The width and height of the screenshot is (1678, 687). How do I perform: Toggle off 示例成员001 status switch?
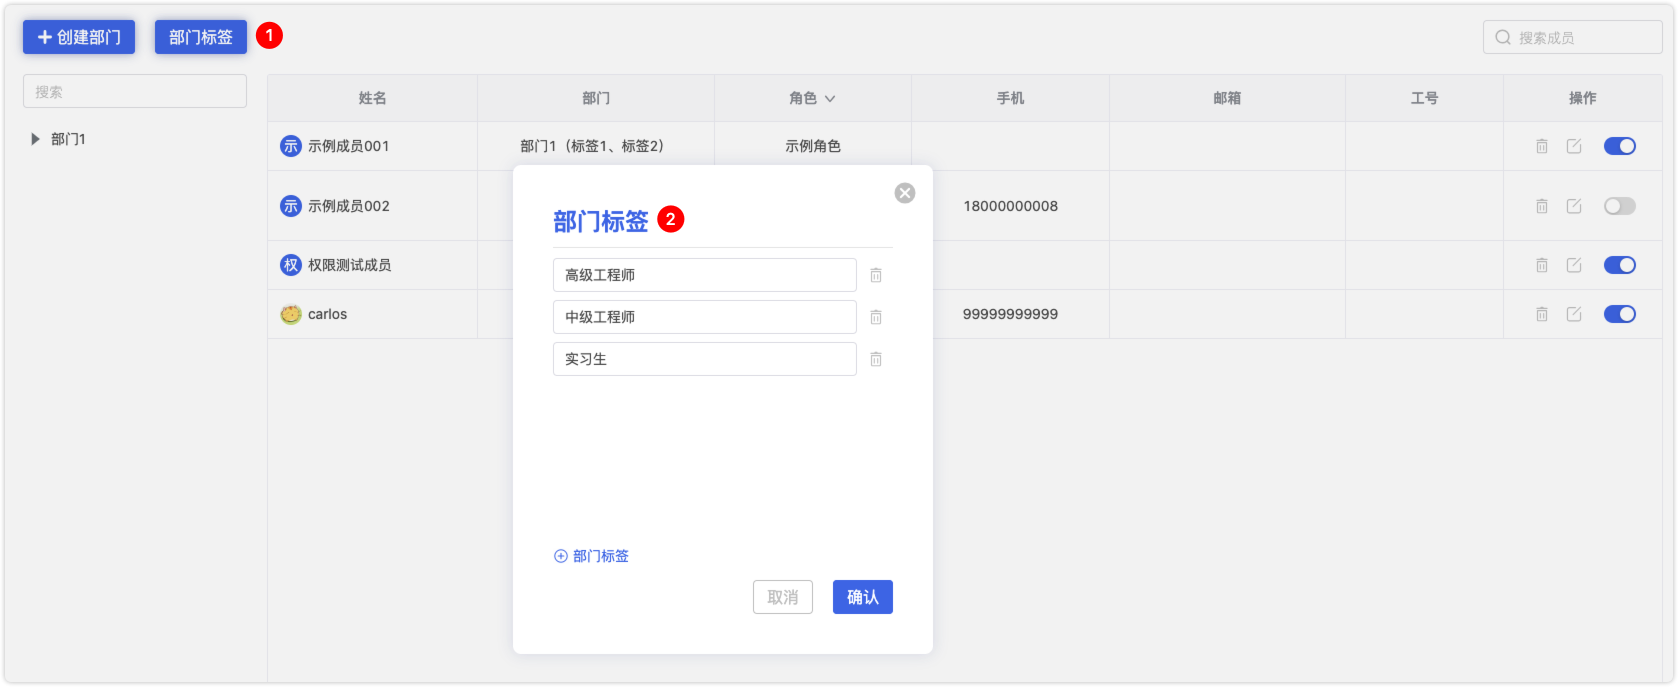click(1619, 146)
